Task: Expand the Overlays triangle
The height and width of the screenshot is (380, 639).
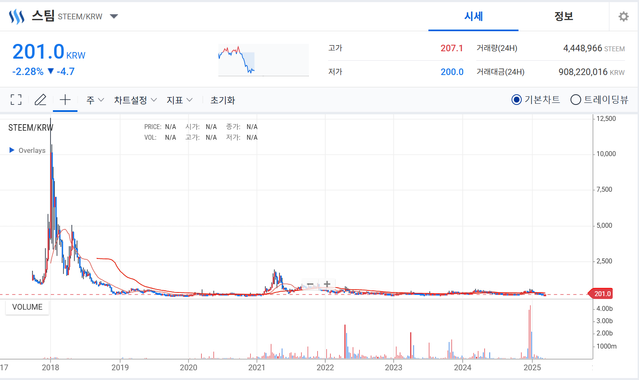Action: [12, 150]
